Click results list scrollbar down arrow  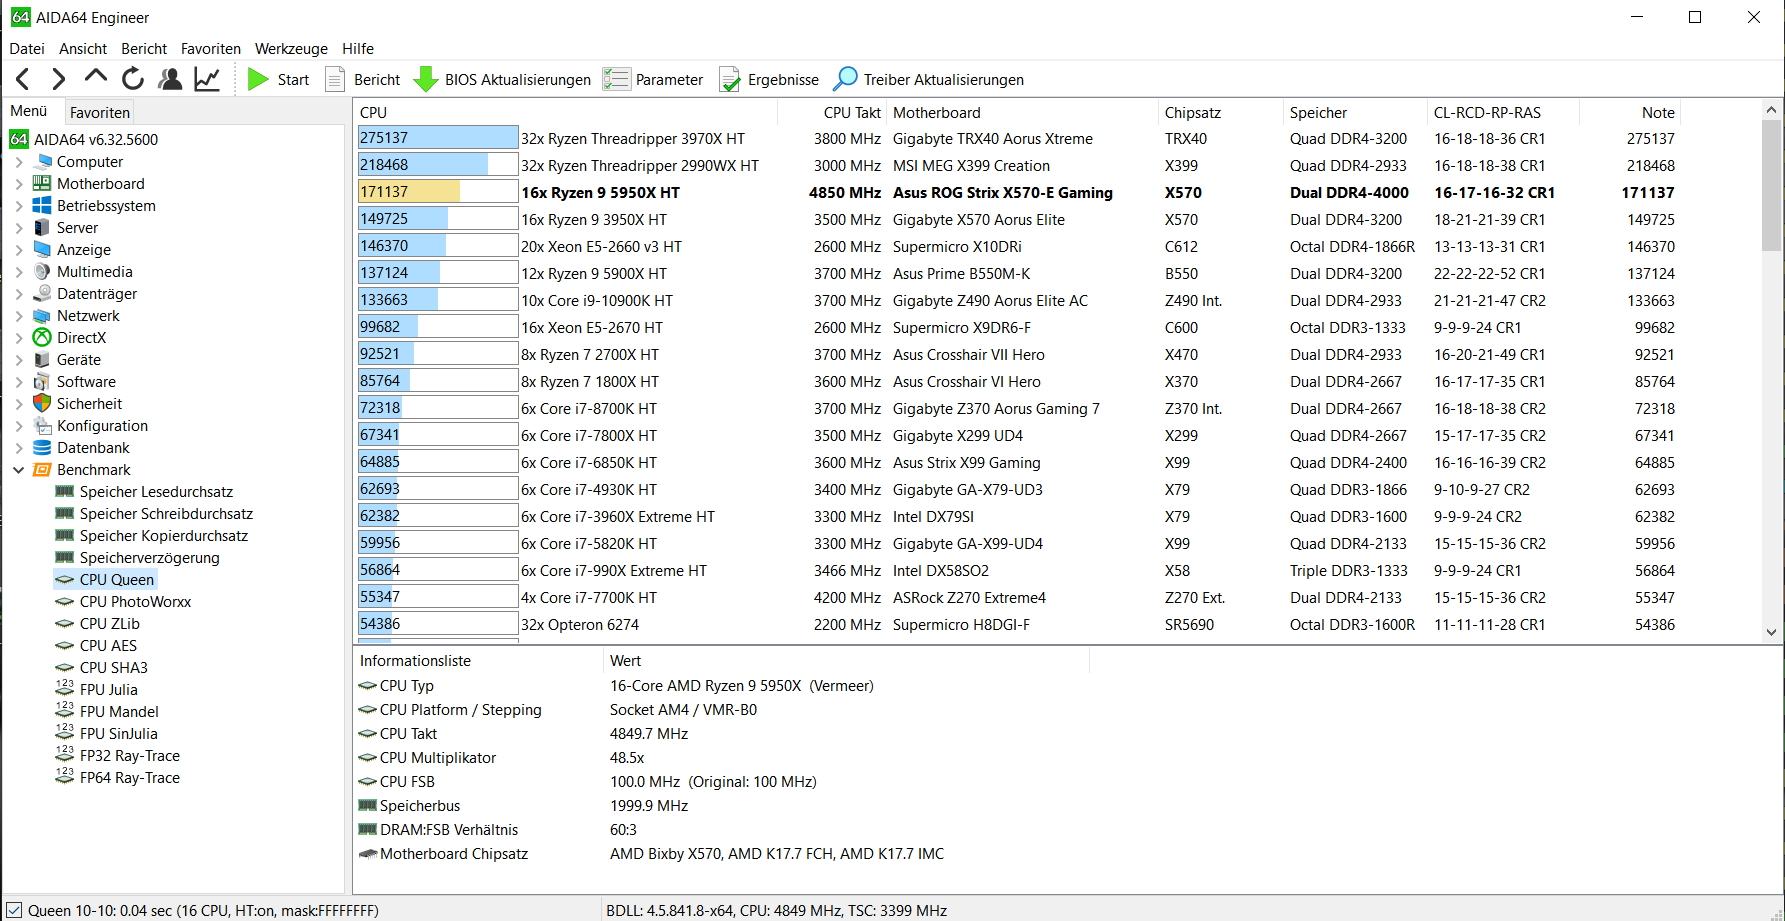click(x=1771, y=631)
